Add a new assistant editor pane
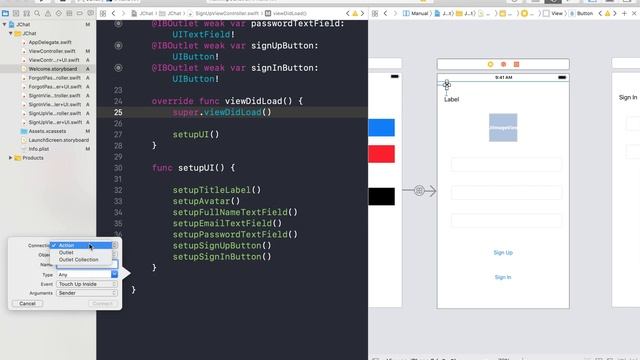640x360 pixels. (x=624, y=13)
